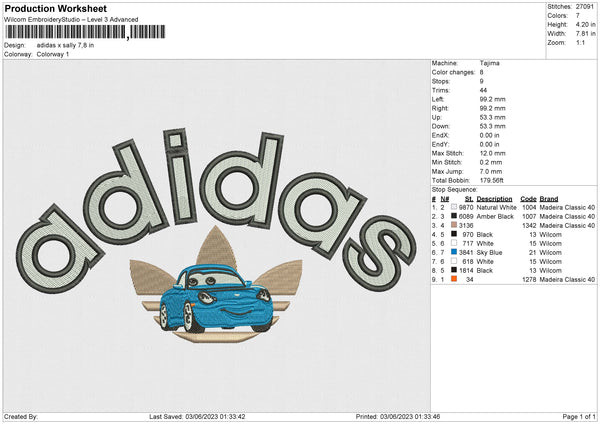
Task: Click the Machine value Tajima
Action: [x=489, y=63]
